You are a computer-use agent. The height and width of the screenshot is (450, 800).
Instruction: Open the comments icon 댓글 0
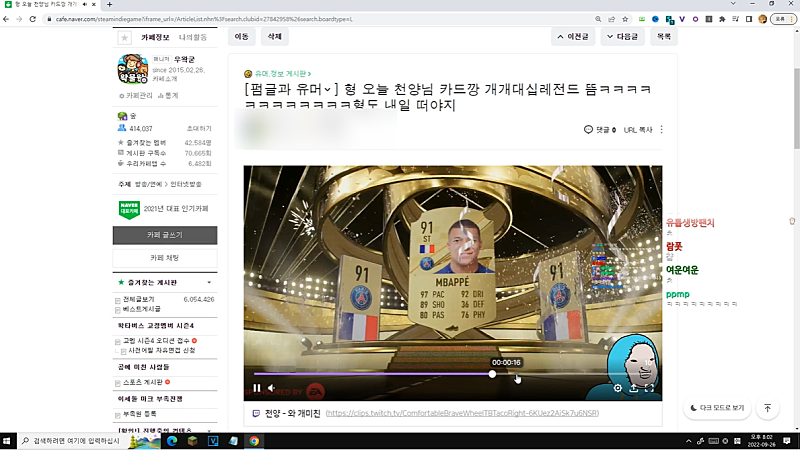[599, 130]
